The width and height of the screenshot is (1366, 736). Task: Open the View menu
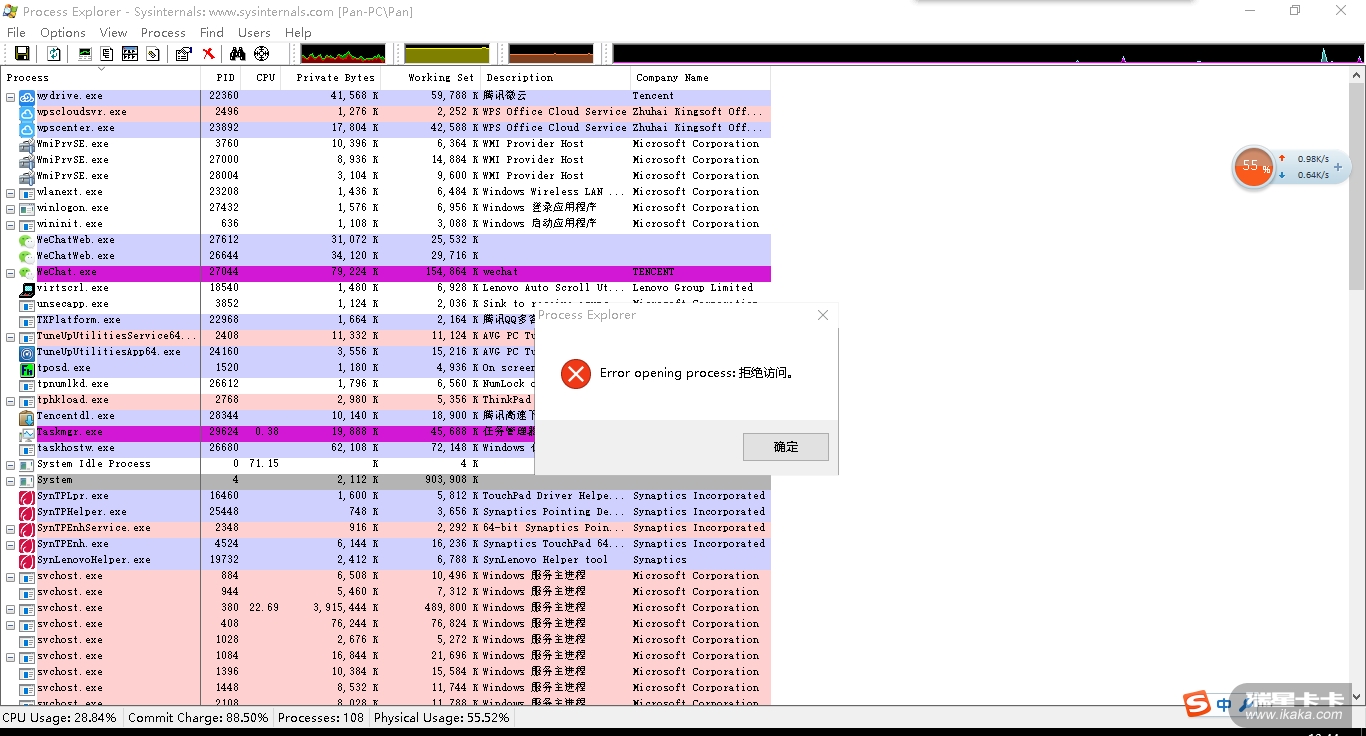coord(113,32)
